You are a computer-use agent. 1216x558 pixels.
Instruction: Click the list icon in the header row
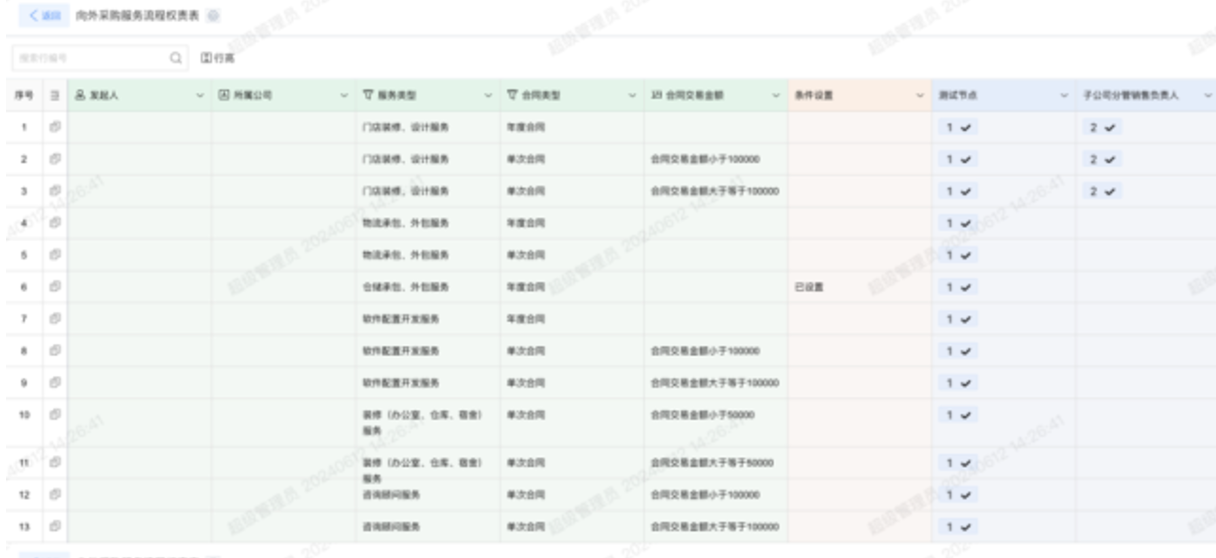pyautogui.click(x=56, y=96)
